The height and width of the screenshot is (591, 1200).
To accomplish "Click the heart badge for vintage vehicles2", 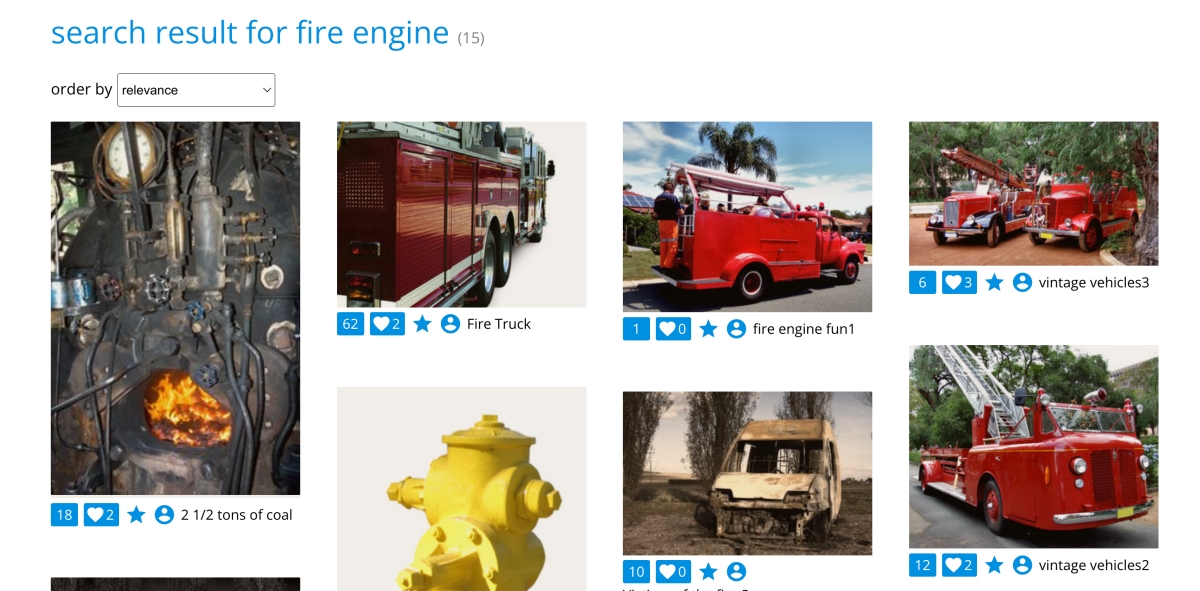I will tap(959, 565).
